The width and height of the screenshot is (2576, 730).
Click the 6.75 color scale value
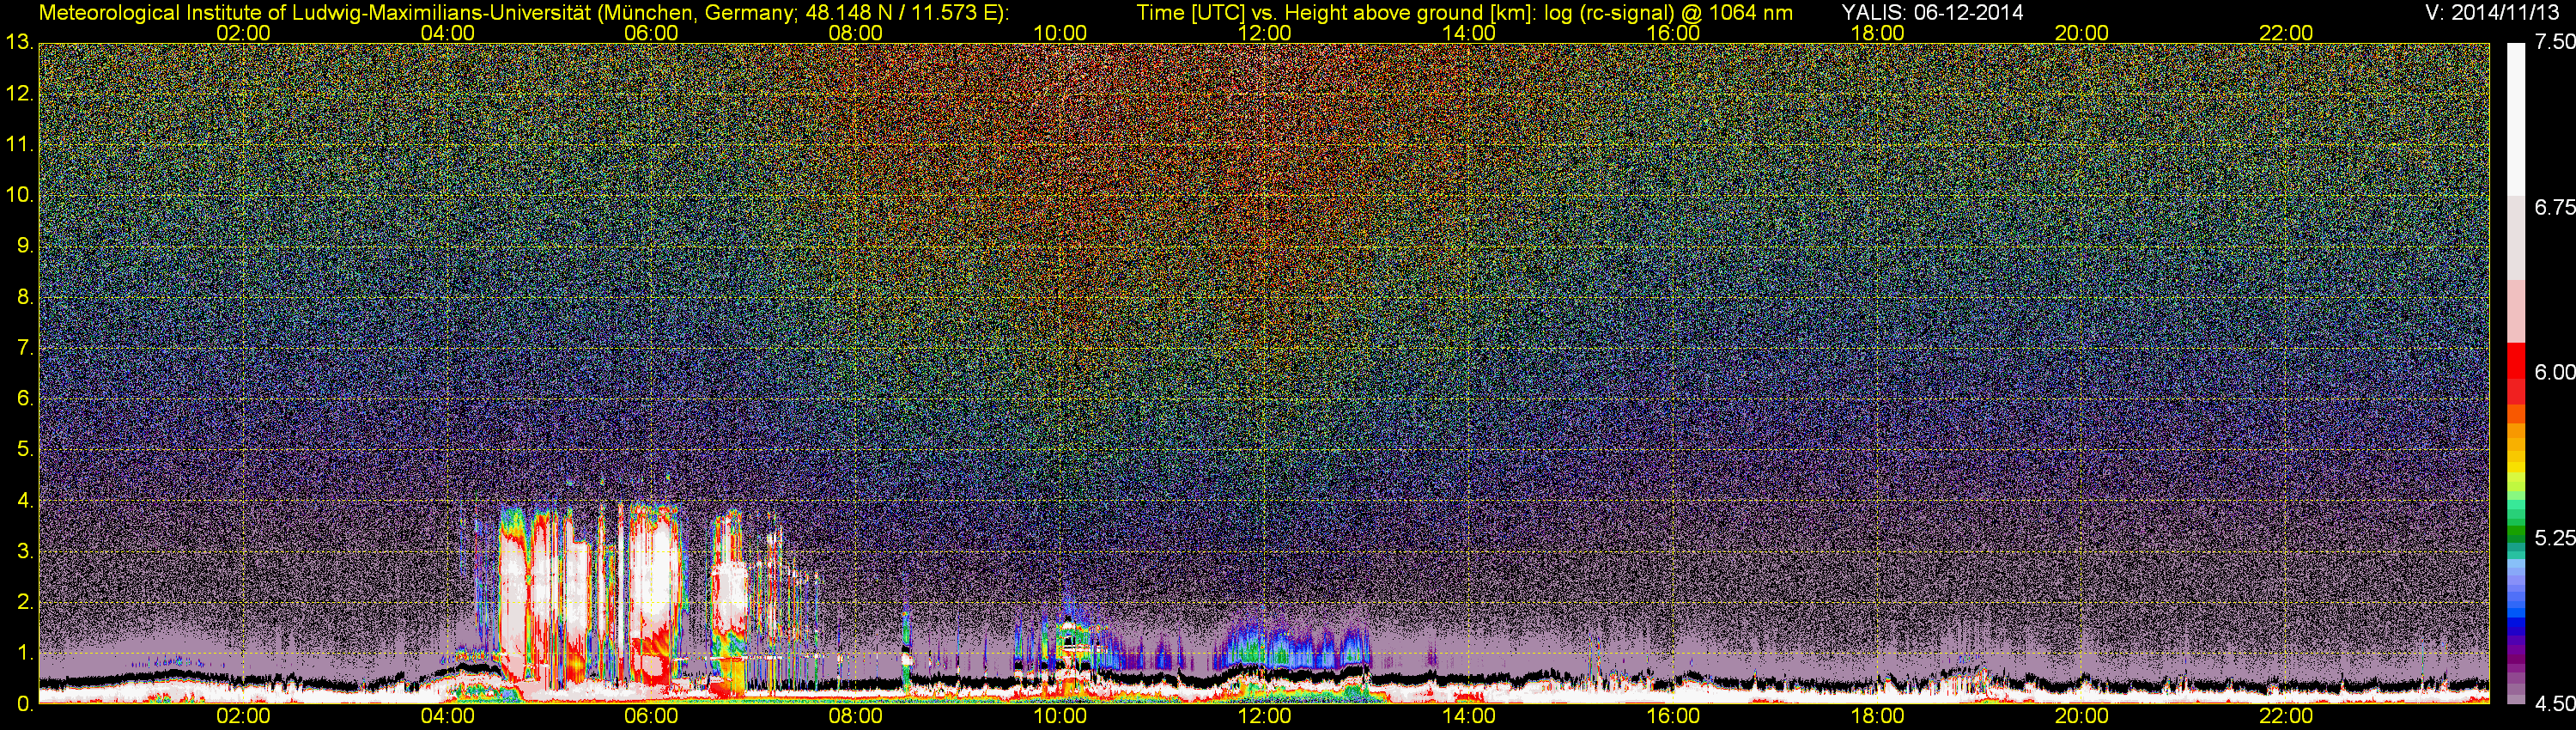(2555, 207)
